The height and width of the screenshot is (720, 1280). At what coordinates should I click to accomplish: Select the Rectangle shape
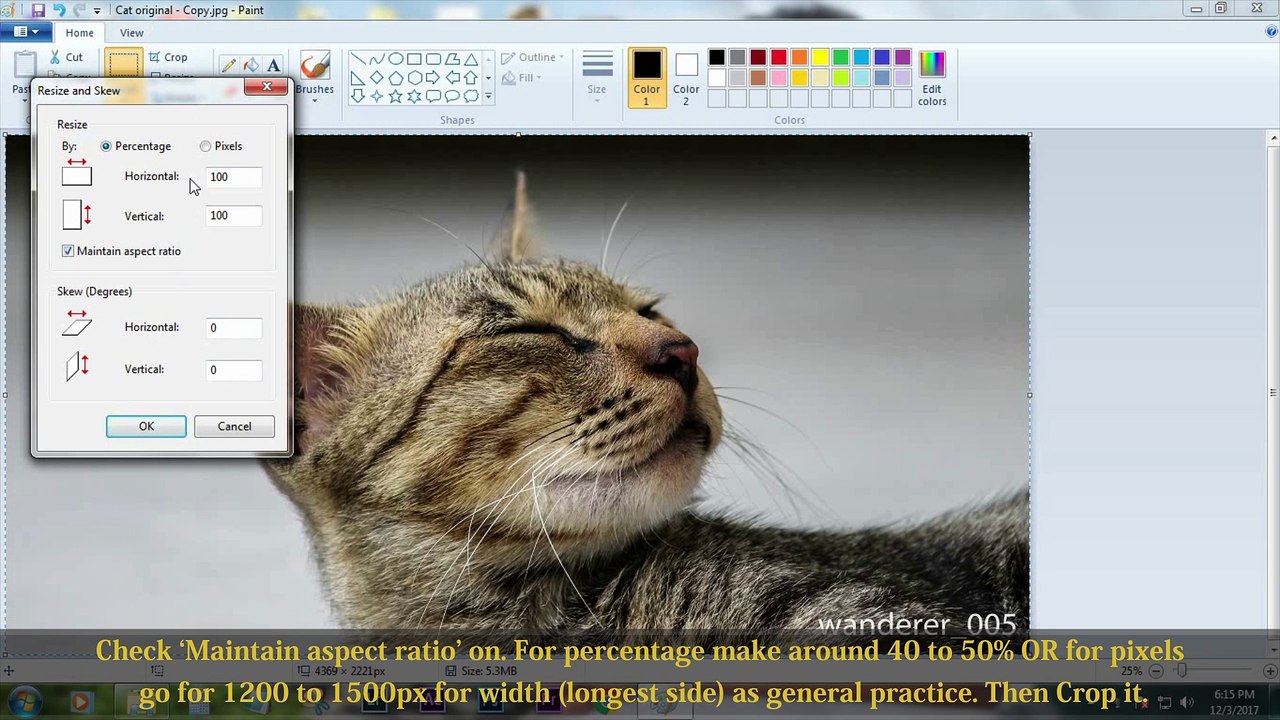414,59
